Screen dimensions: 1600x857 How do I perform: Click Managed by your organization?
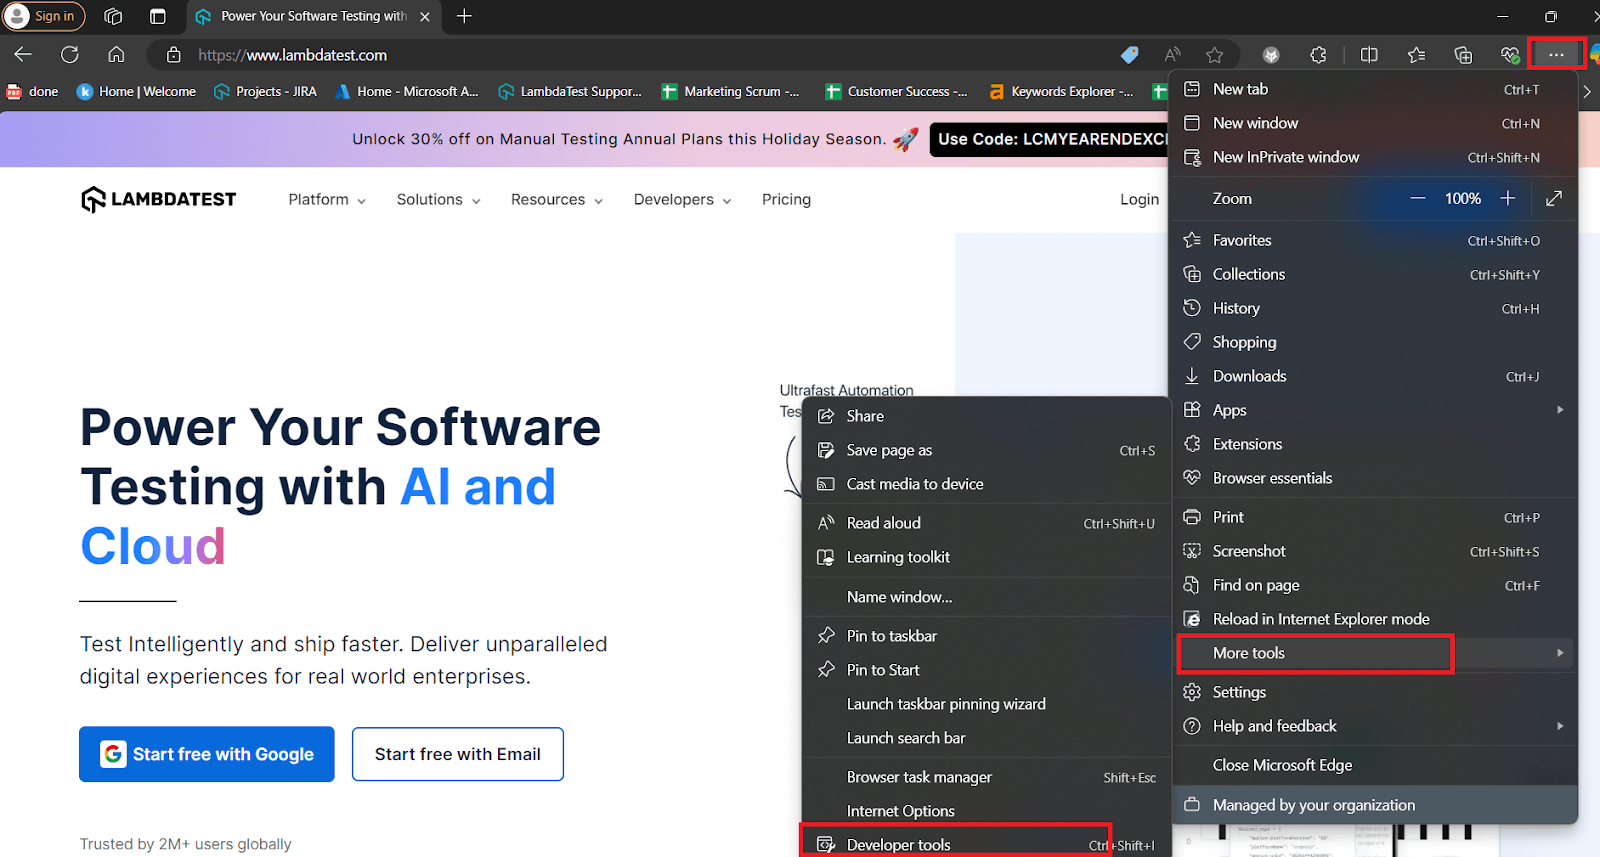[x=1373, y=805]
